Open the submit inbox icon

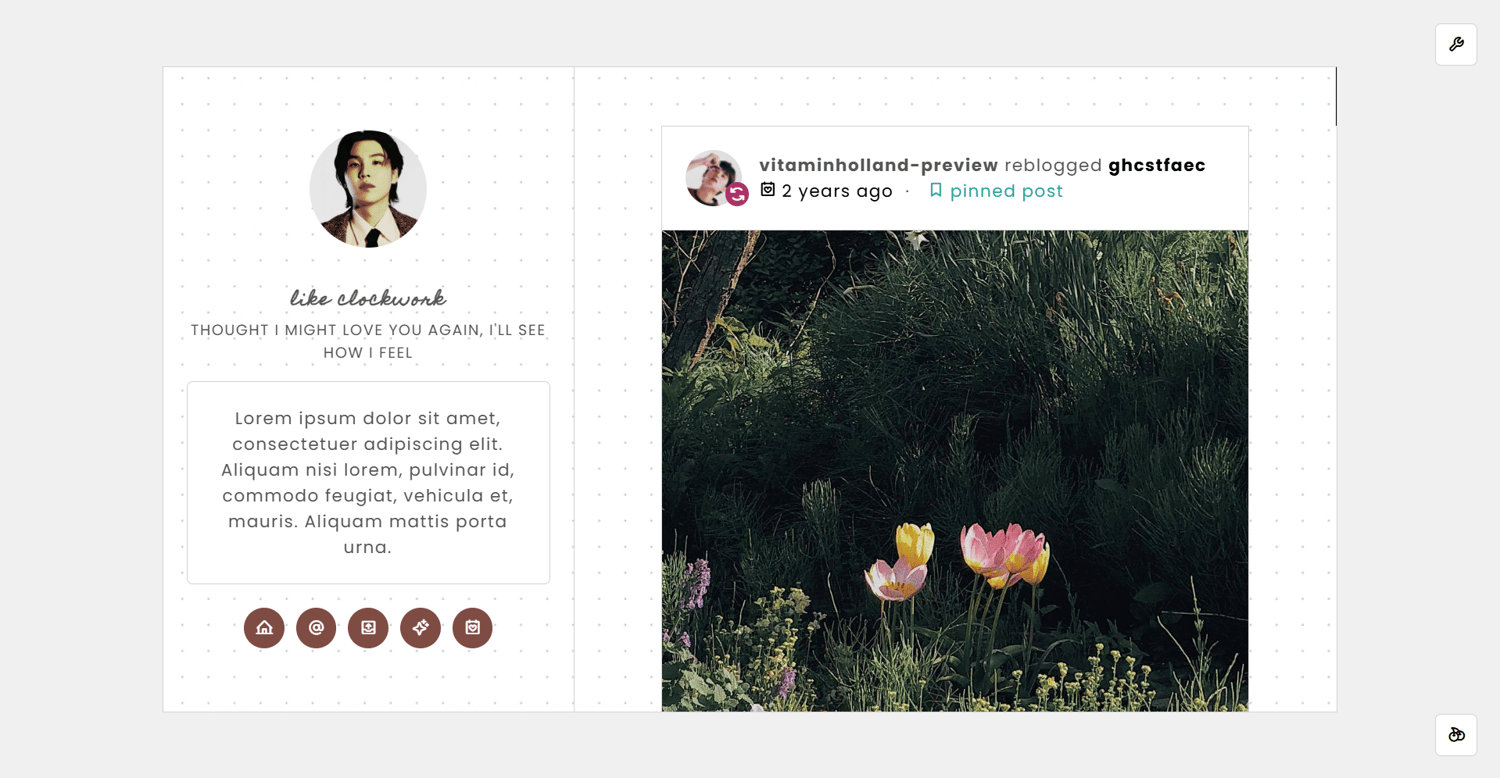368,628
